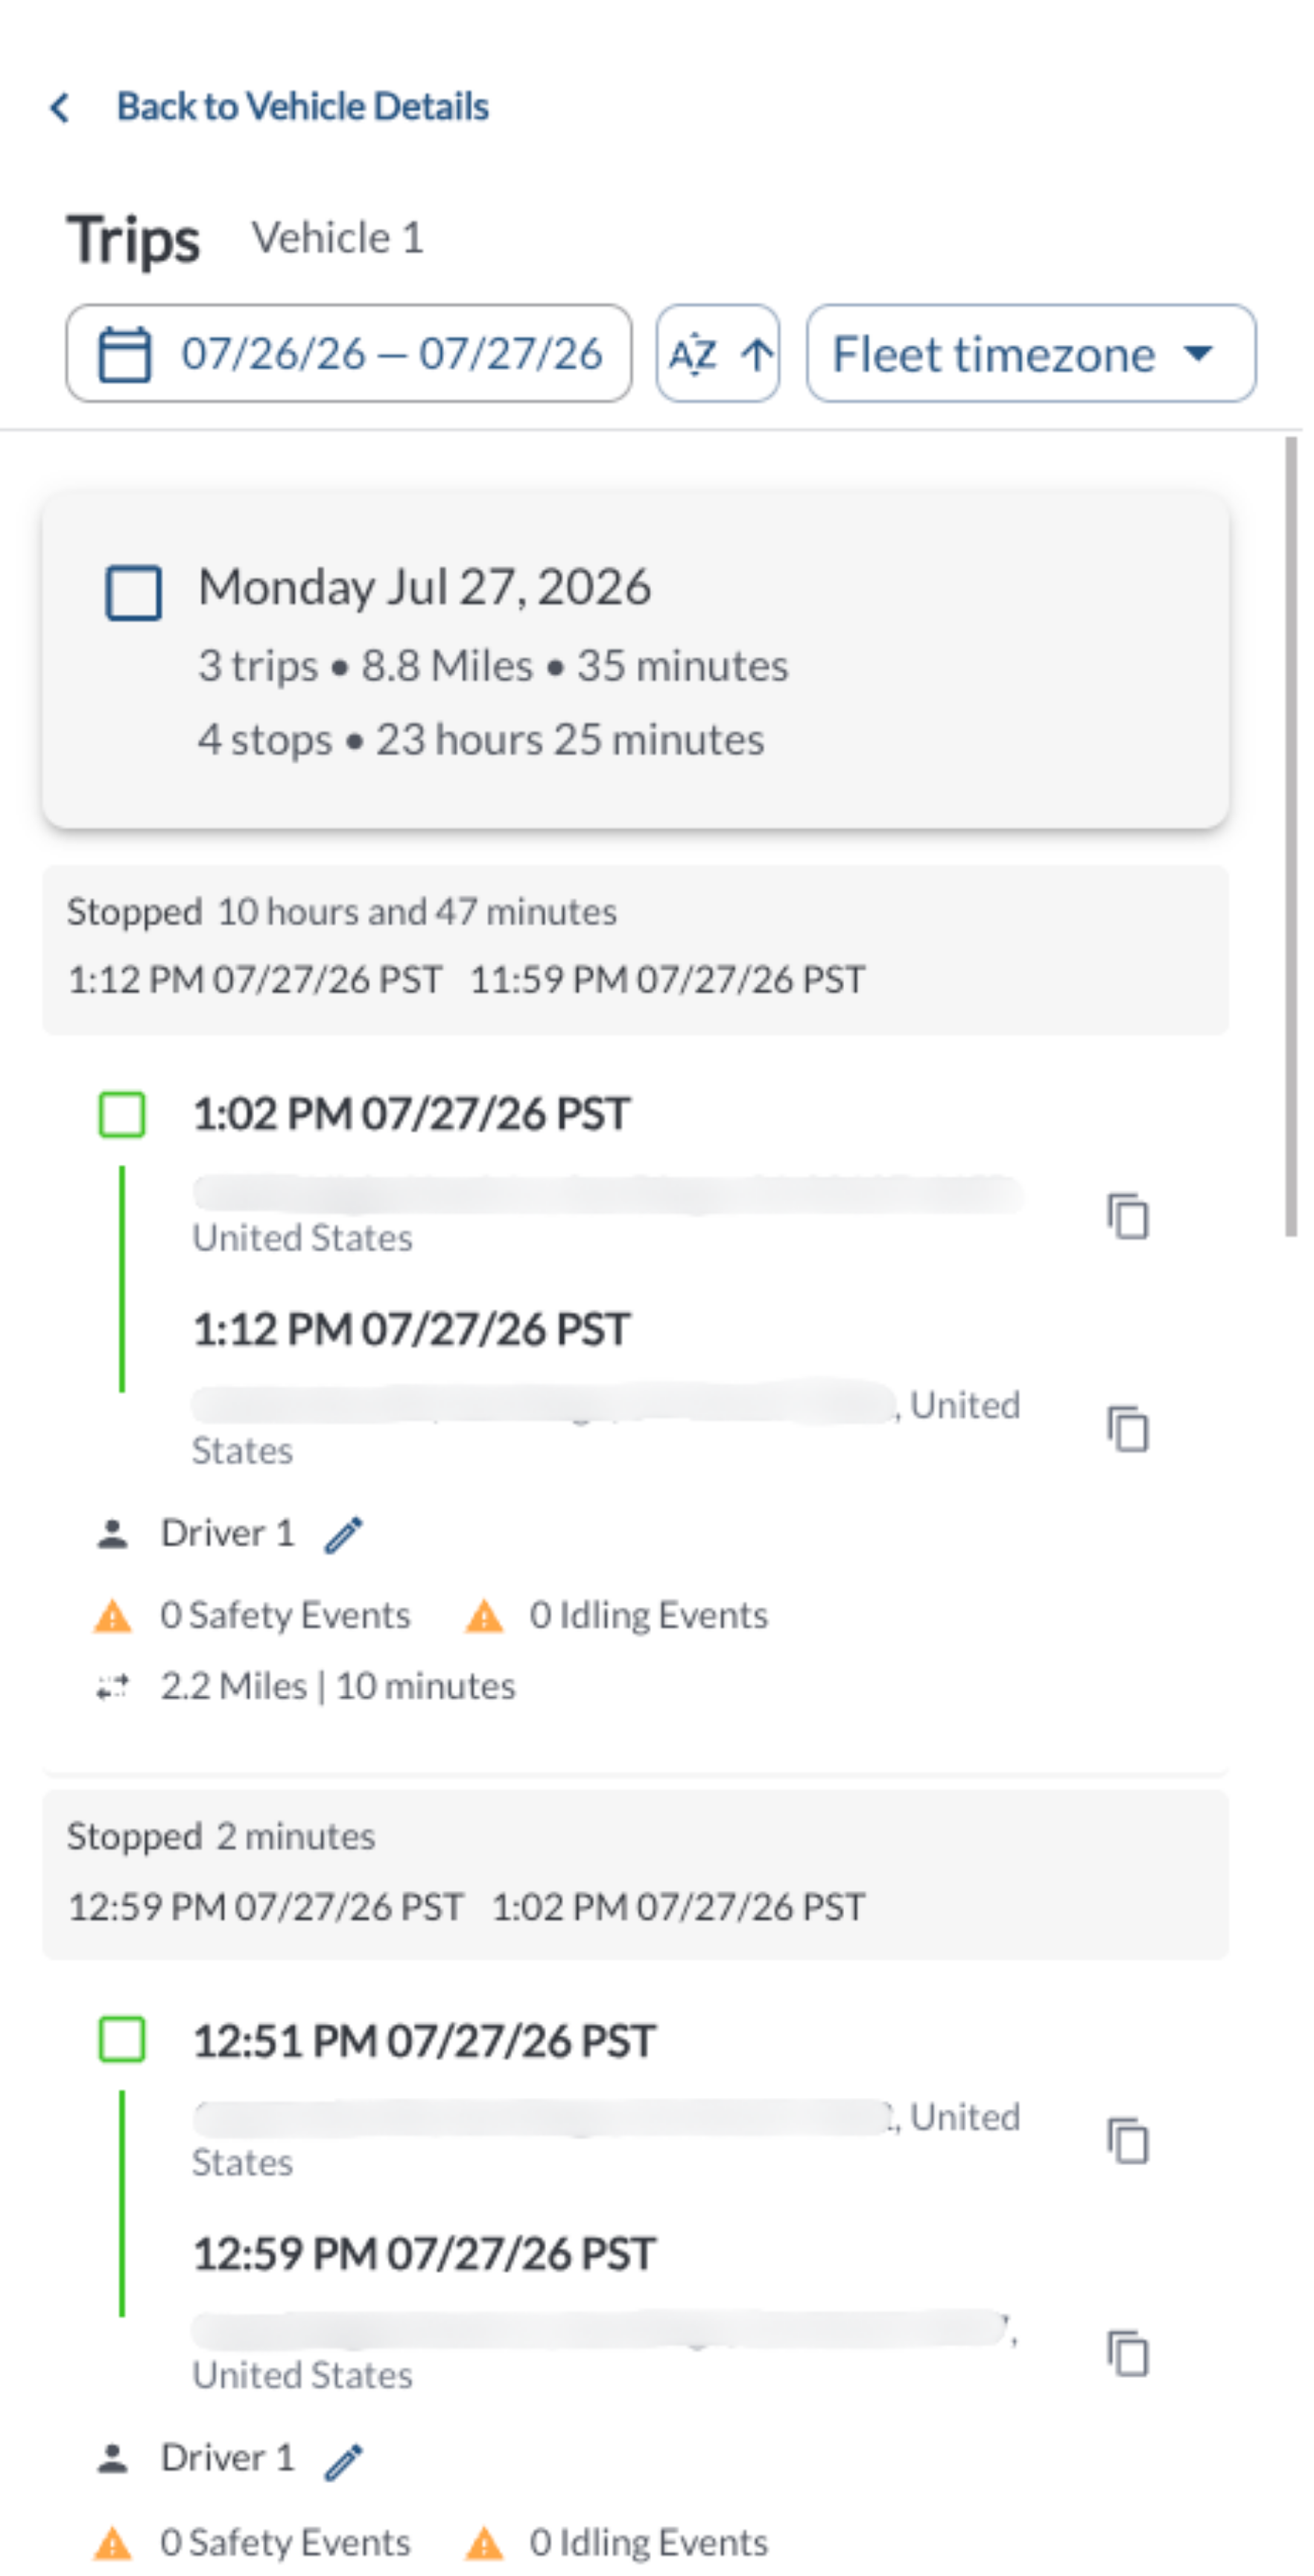Viewport: 1314px width, 2576px height.
Task: Copy start address of 12:51 PM trip
Action: click(1128, 2140)
